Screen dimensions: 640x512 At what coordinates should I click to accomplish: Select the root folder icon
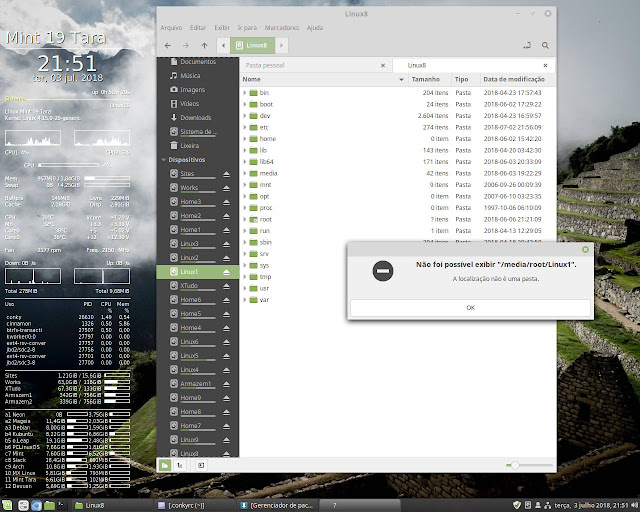point(253,219)
